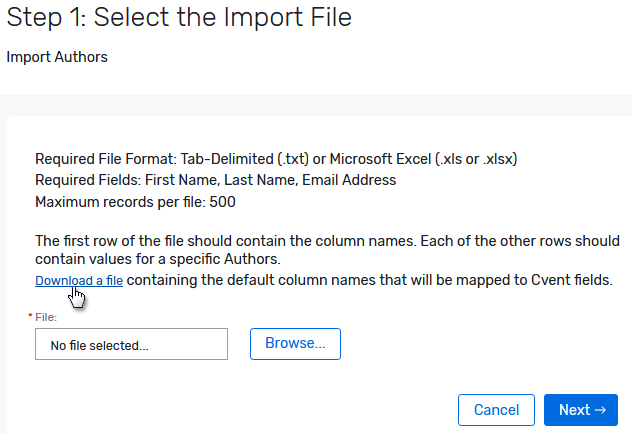The width and height of the screenshot is (632, 434).
Task: Click the "500" record limit value
Action: pyautogui.click(x=223, y=201)
